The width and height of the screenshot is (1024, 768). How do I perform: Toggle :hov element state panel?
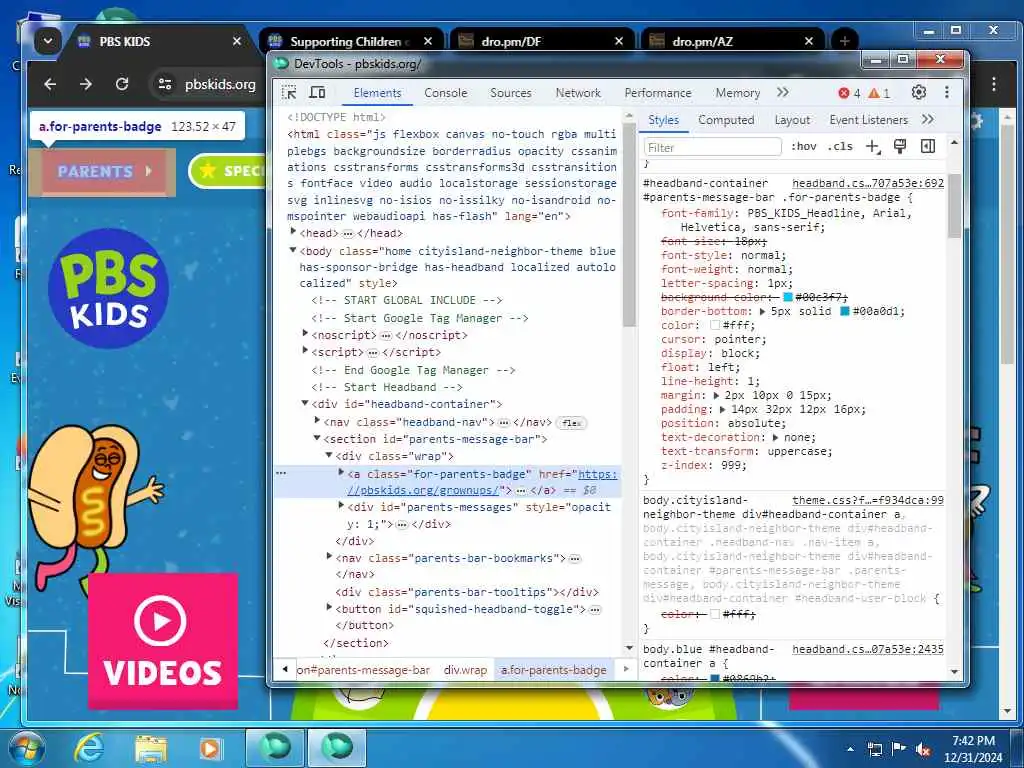pos(804,146)
